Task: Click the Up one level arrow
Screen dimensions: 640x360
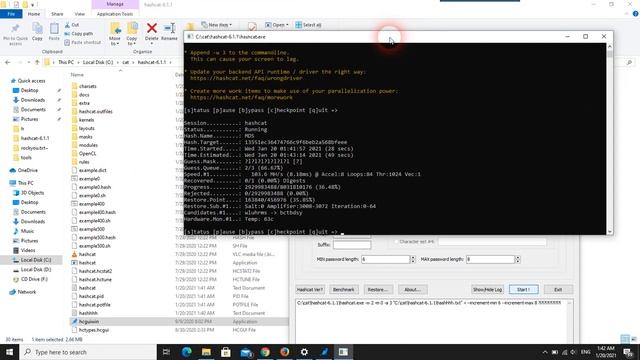Action: pos(37,62)
